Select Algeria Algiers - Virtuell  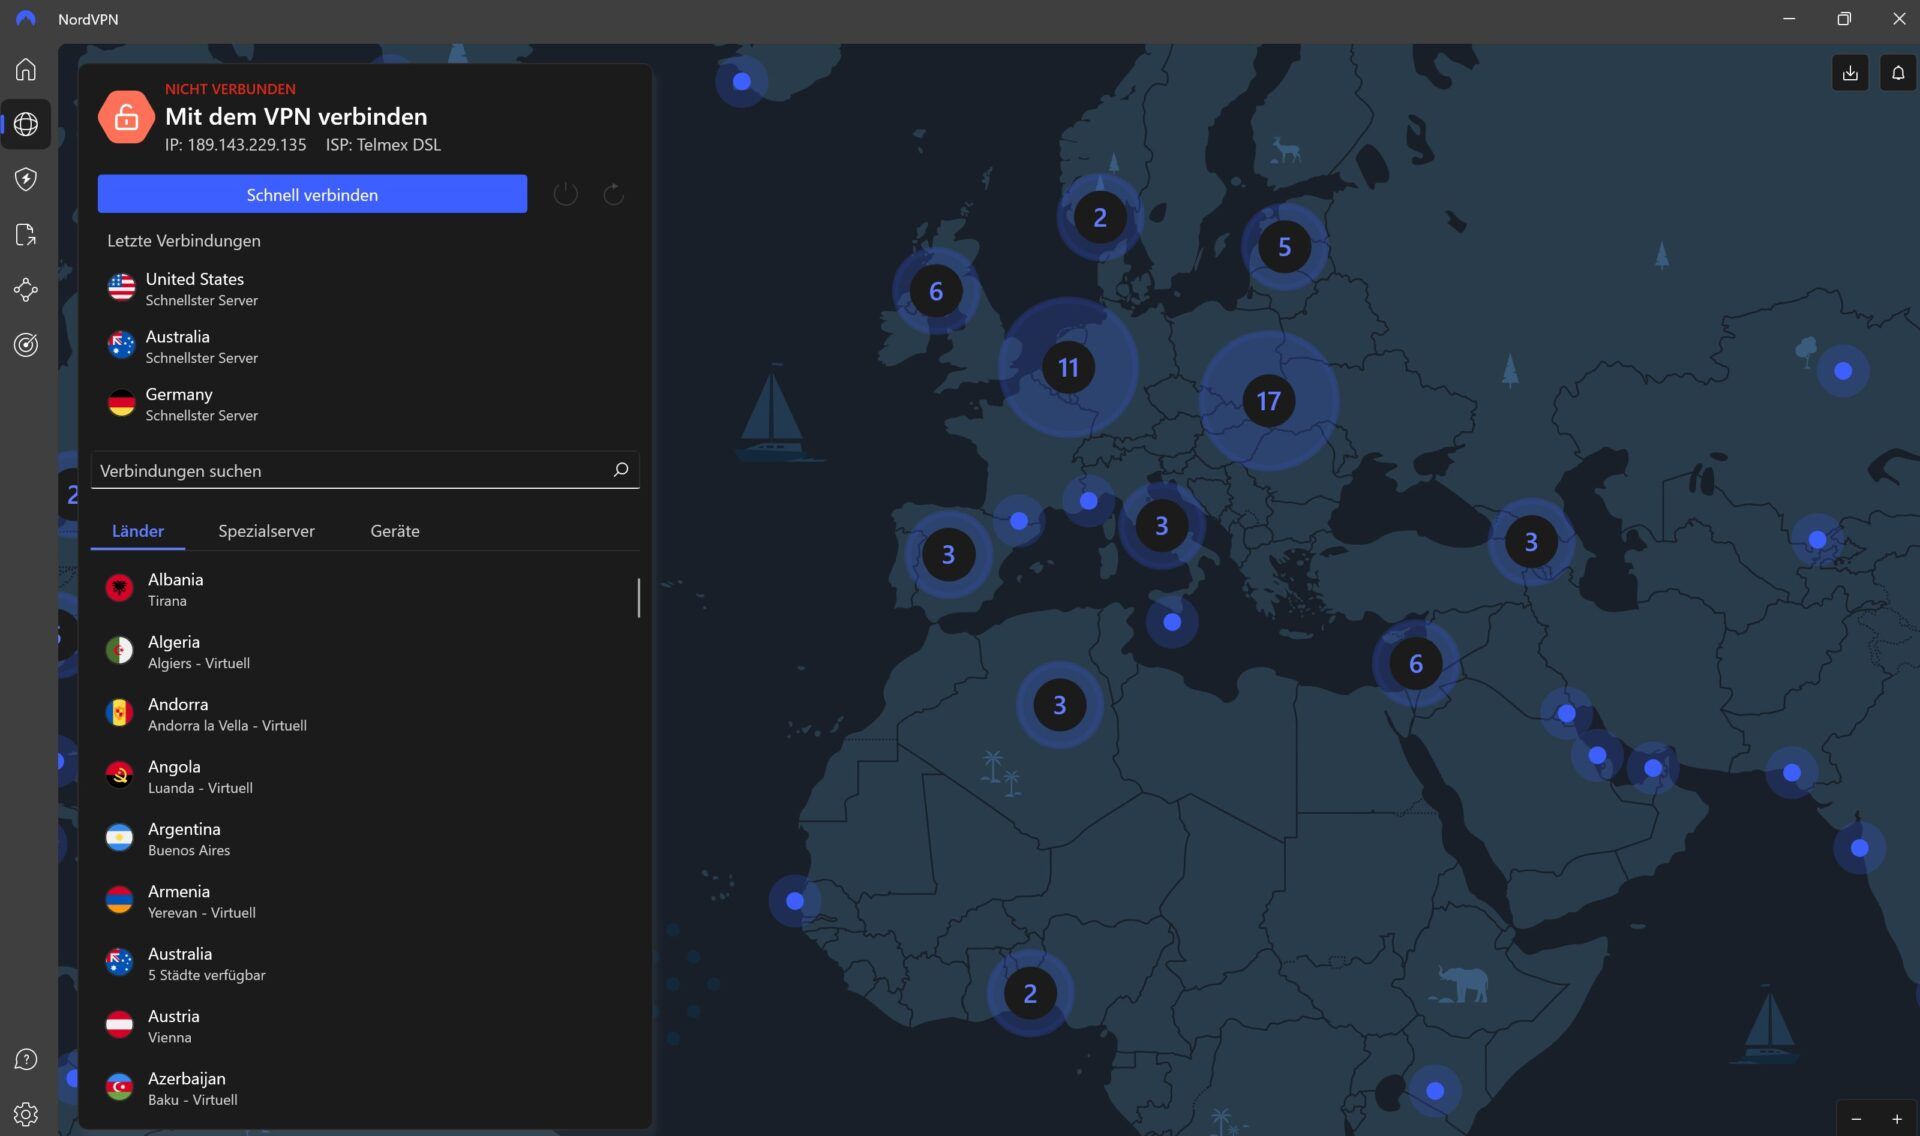pos(365,652)
